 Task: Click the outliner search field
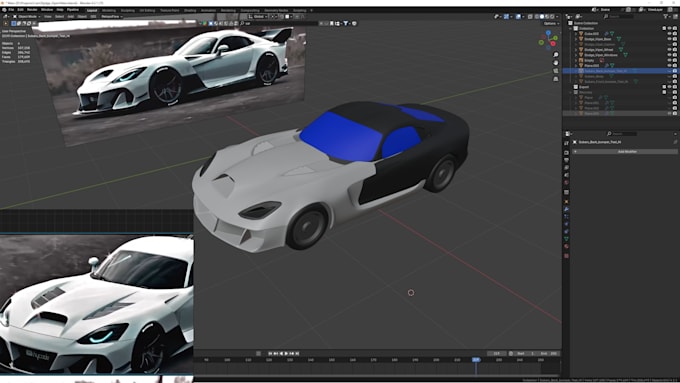(619, 16)
